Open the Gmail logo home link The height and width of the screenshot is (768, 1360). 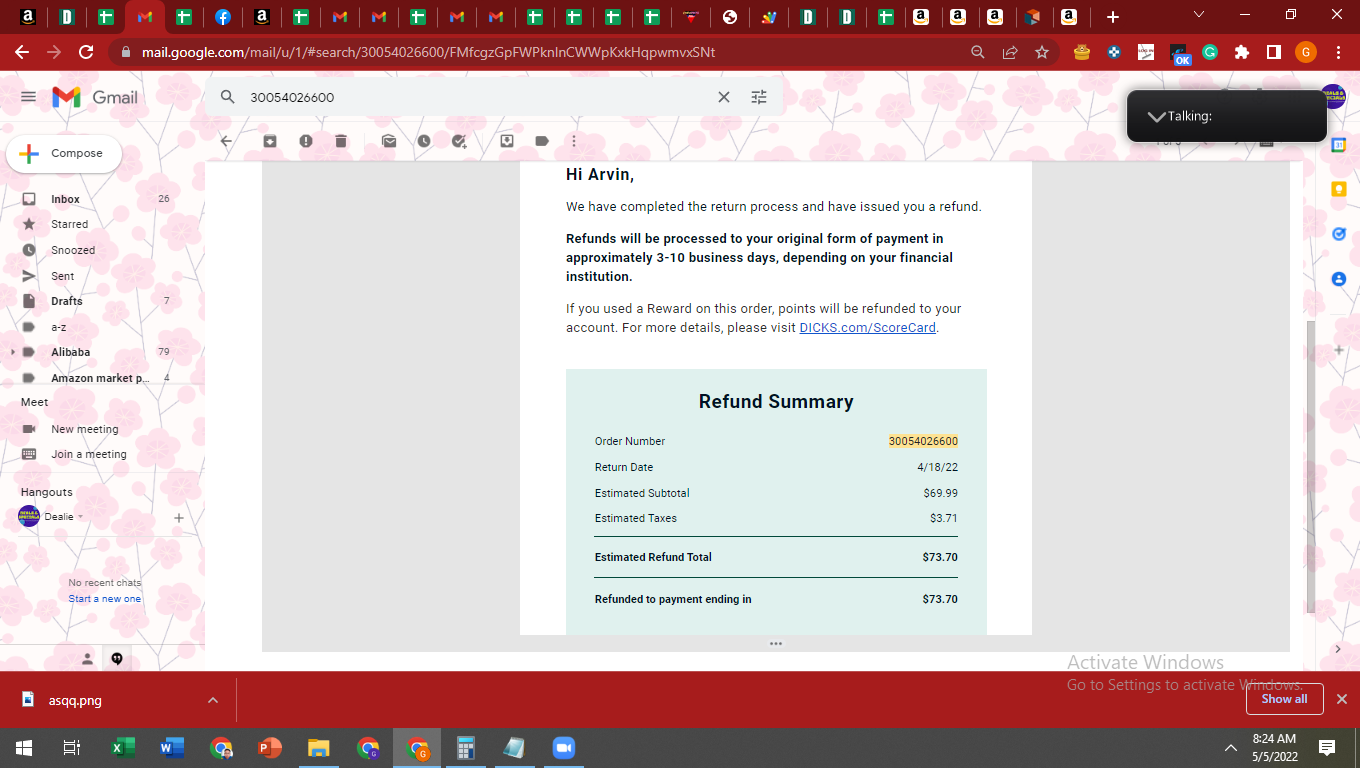[95, 97]
